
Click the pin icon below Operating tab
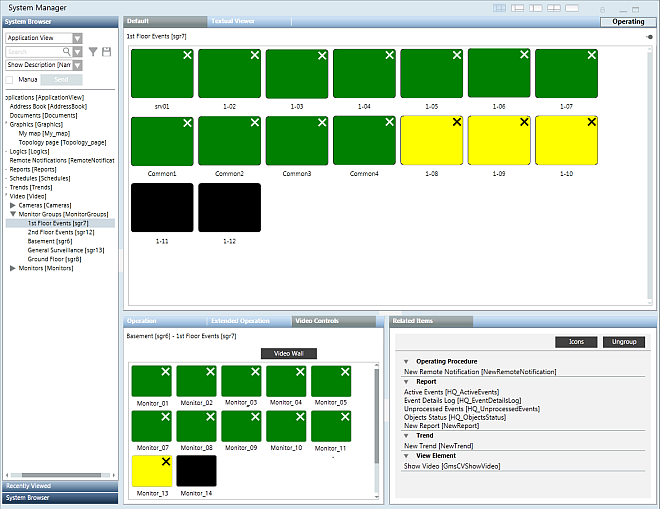[649, 36]
